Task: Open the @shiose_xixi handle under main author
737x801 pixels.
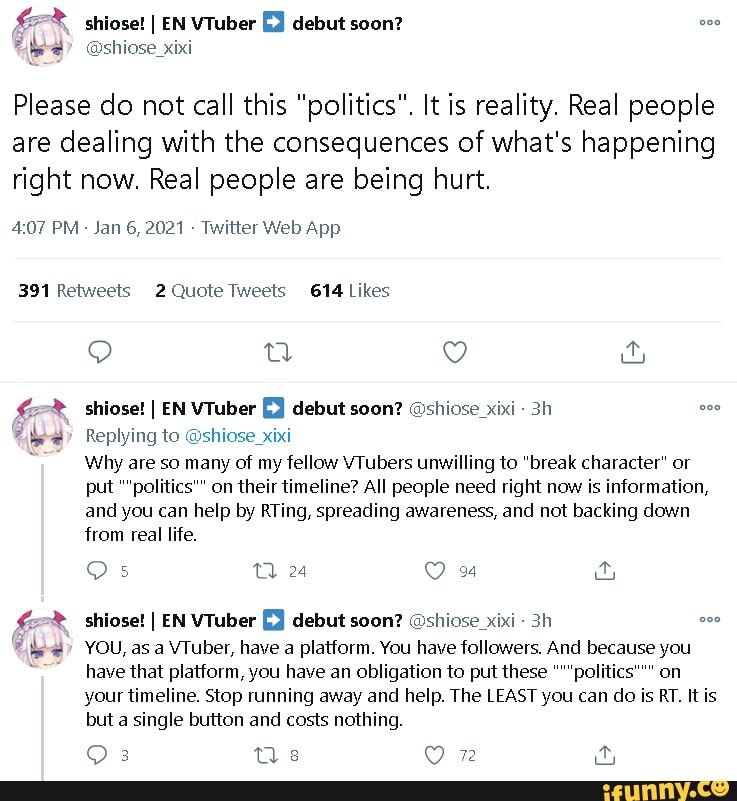Action: coord(141,46)
